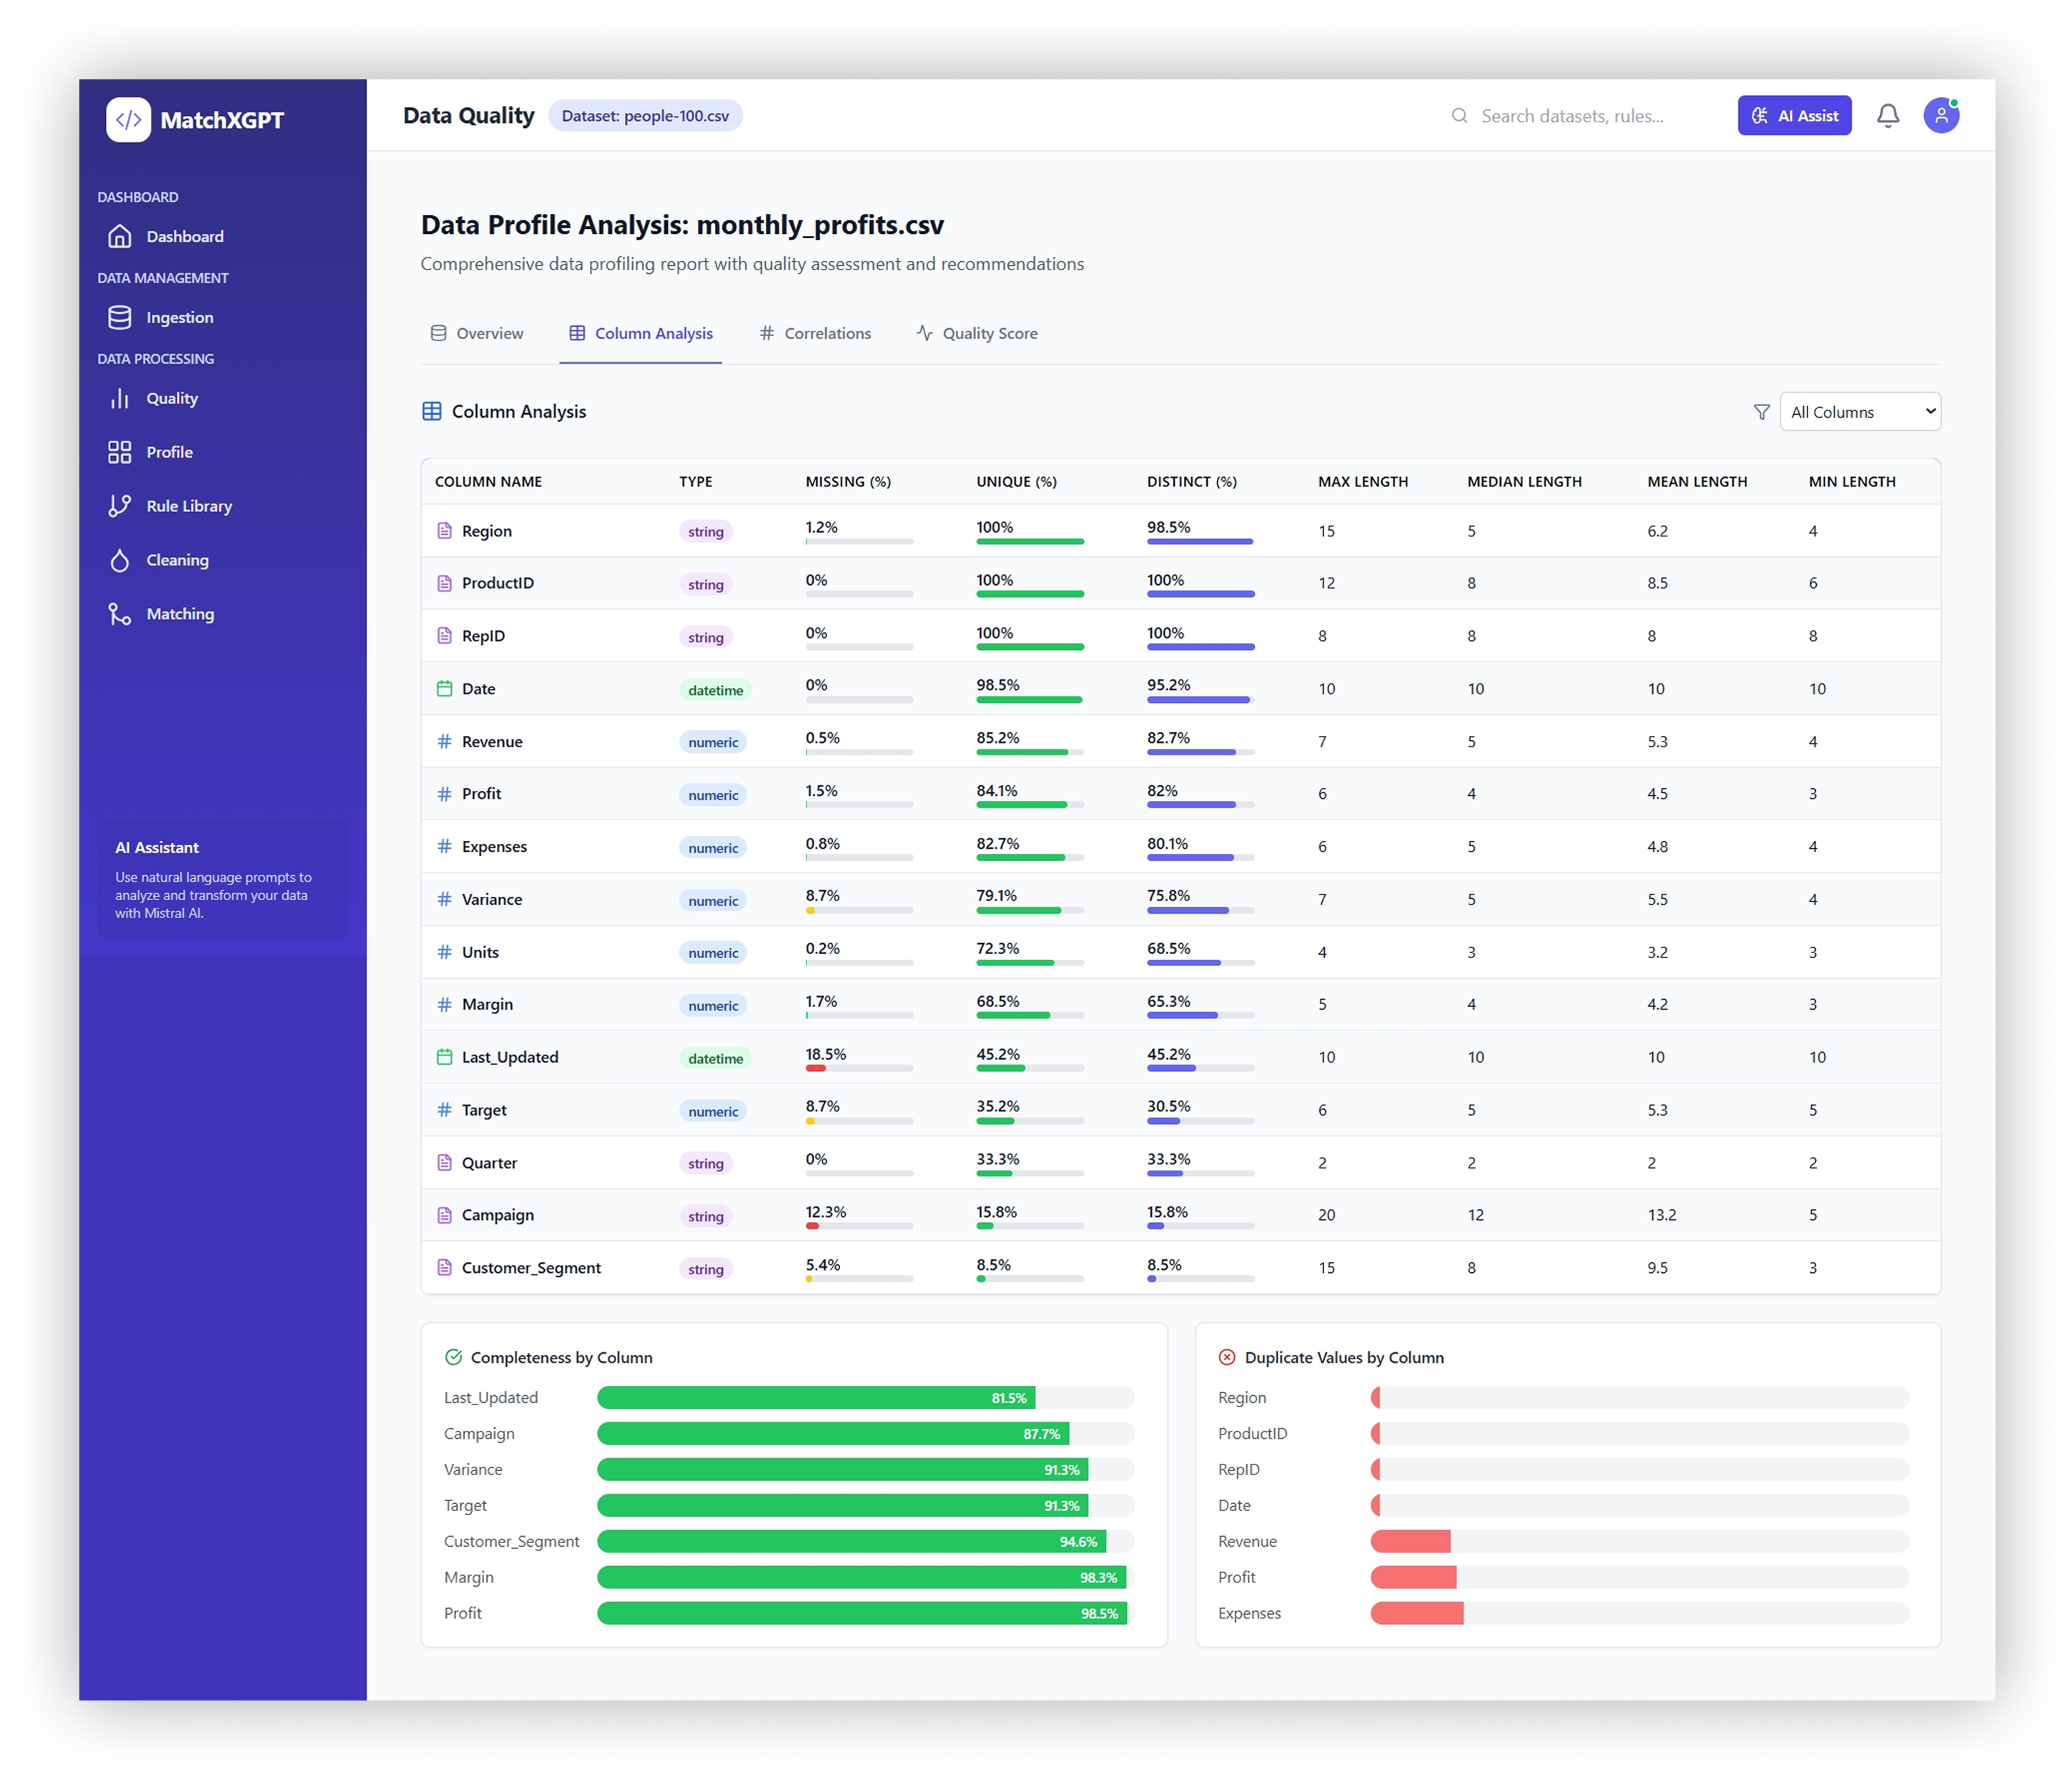Open Quality in the sidebar
Screen dimensions: 2072x1777
click(172, 398)
